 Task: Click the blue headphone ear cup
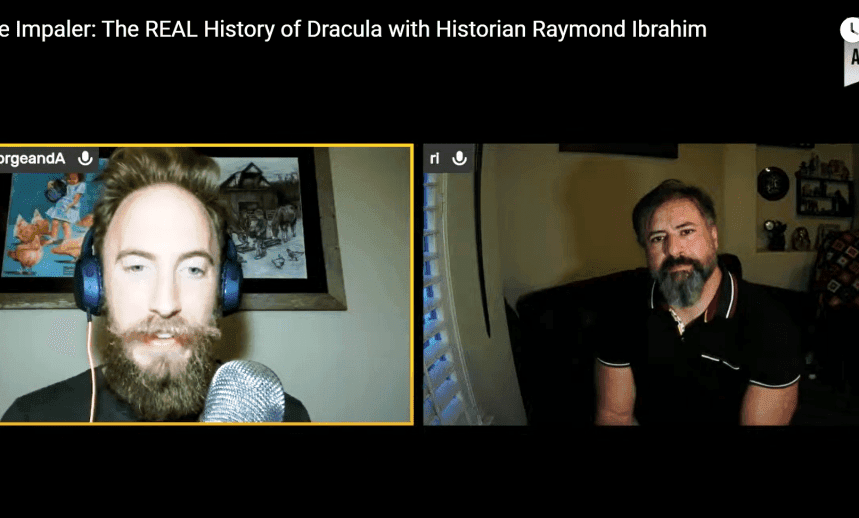[x=89, y=279]
